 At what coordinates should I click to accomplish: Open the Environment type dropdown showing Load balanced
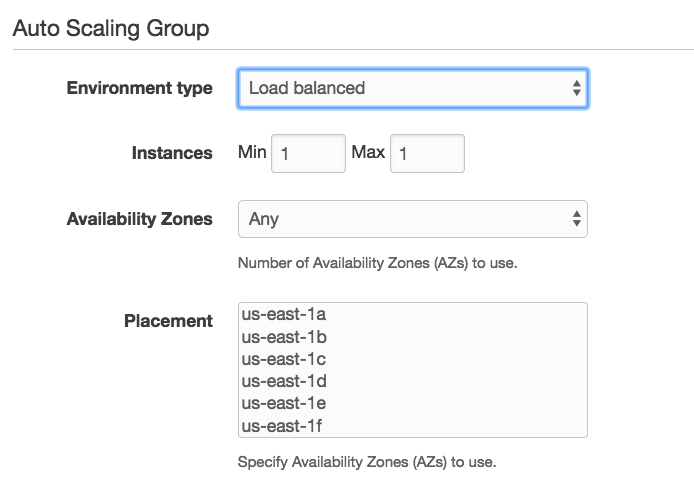point(413,88)
